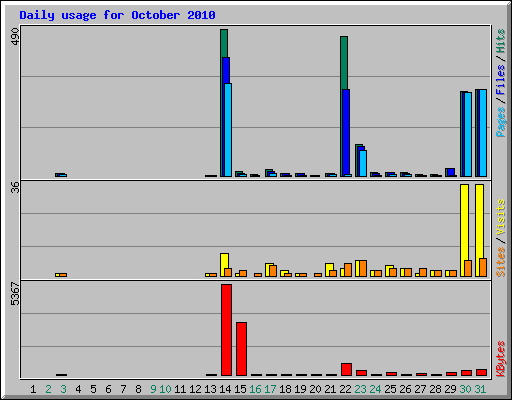Click day 25 on the x-axis
The width and height of the screenshot is (512, 400).
click(390, 389)
